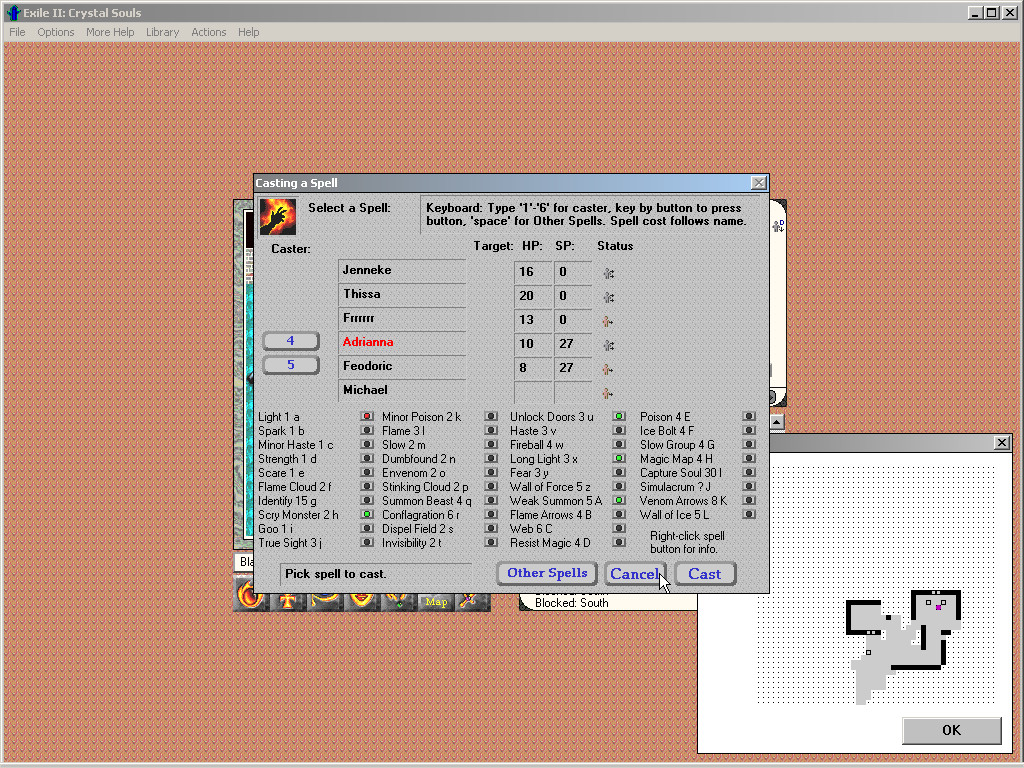Select the Flame Arrows spell button

click(619, 515)
